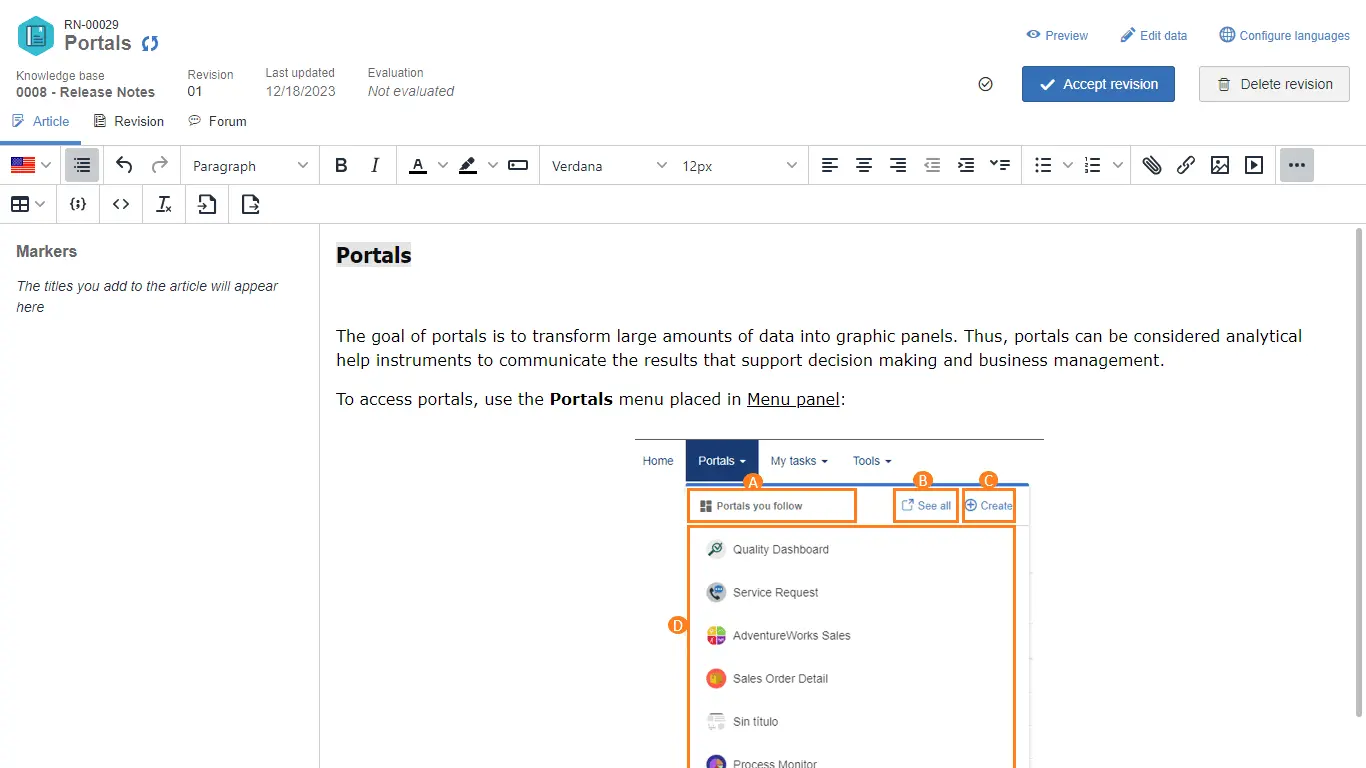Undo the last edit
This screenshot has width=1366, height=768.
124,166
